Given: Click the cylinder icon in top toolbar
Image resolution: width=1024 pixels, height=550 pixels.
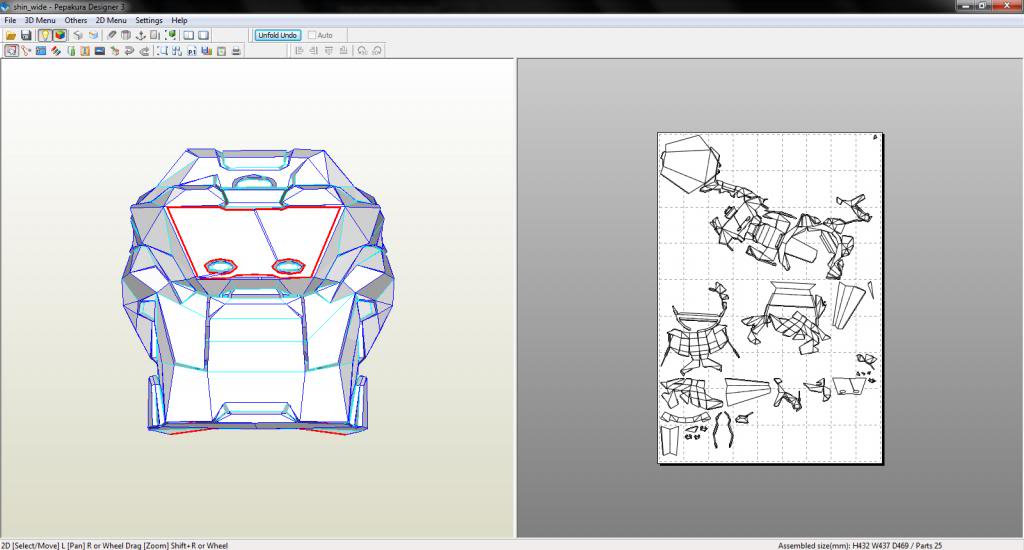Looking at the screenshot, I should coord(126,35).
